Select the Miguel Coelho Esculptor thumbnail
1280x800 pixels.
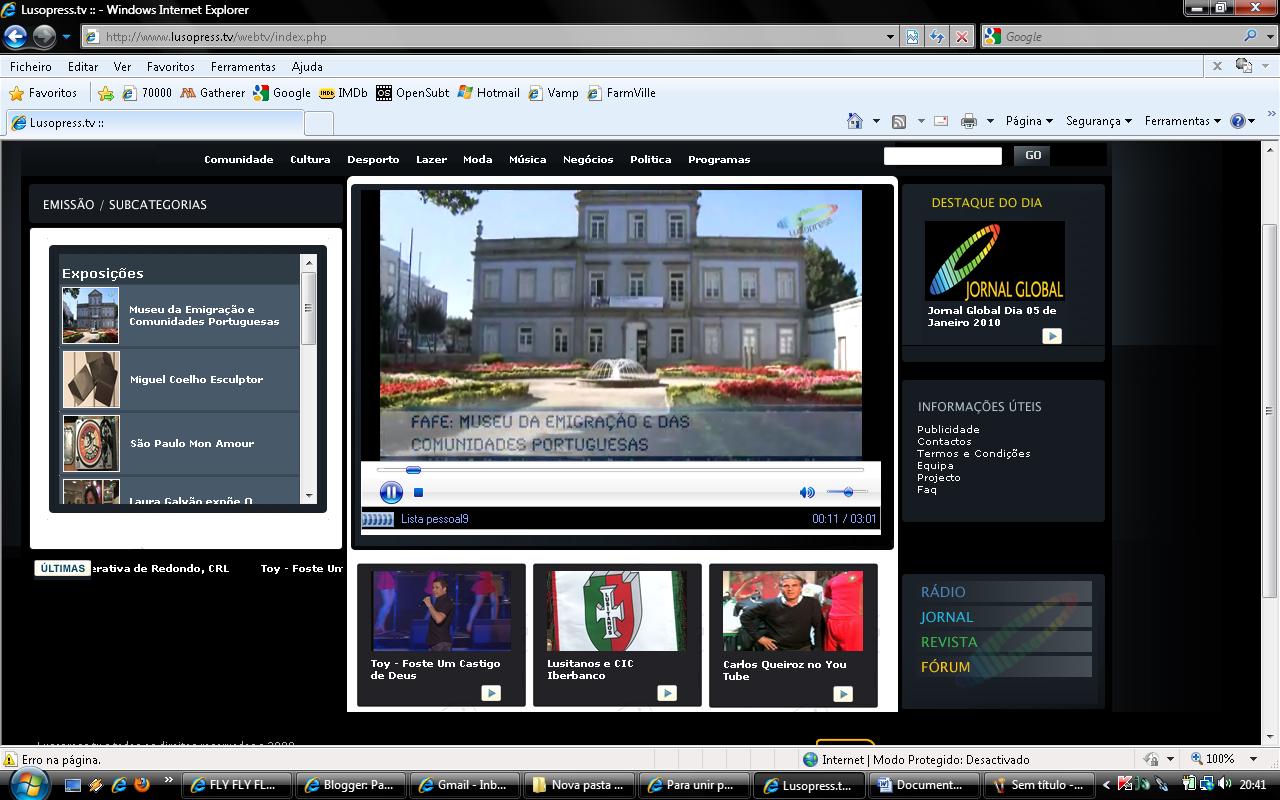point(91,380)
